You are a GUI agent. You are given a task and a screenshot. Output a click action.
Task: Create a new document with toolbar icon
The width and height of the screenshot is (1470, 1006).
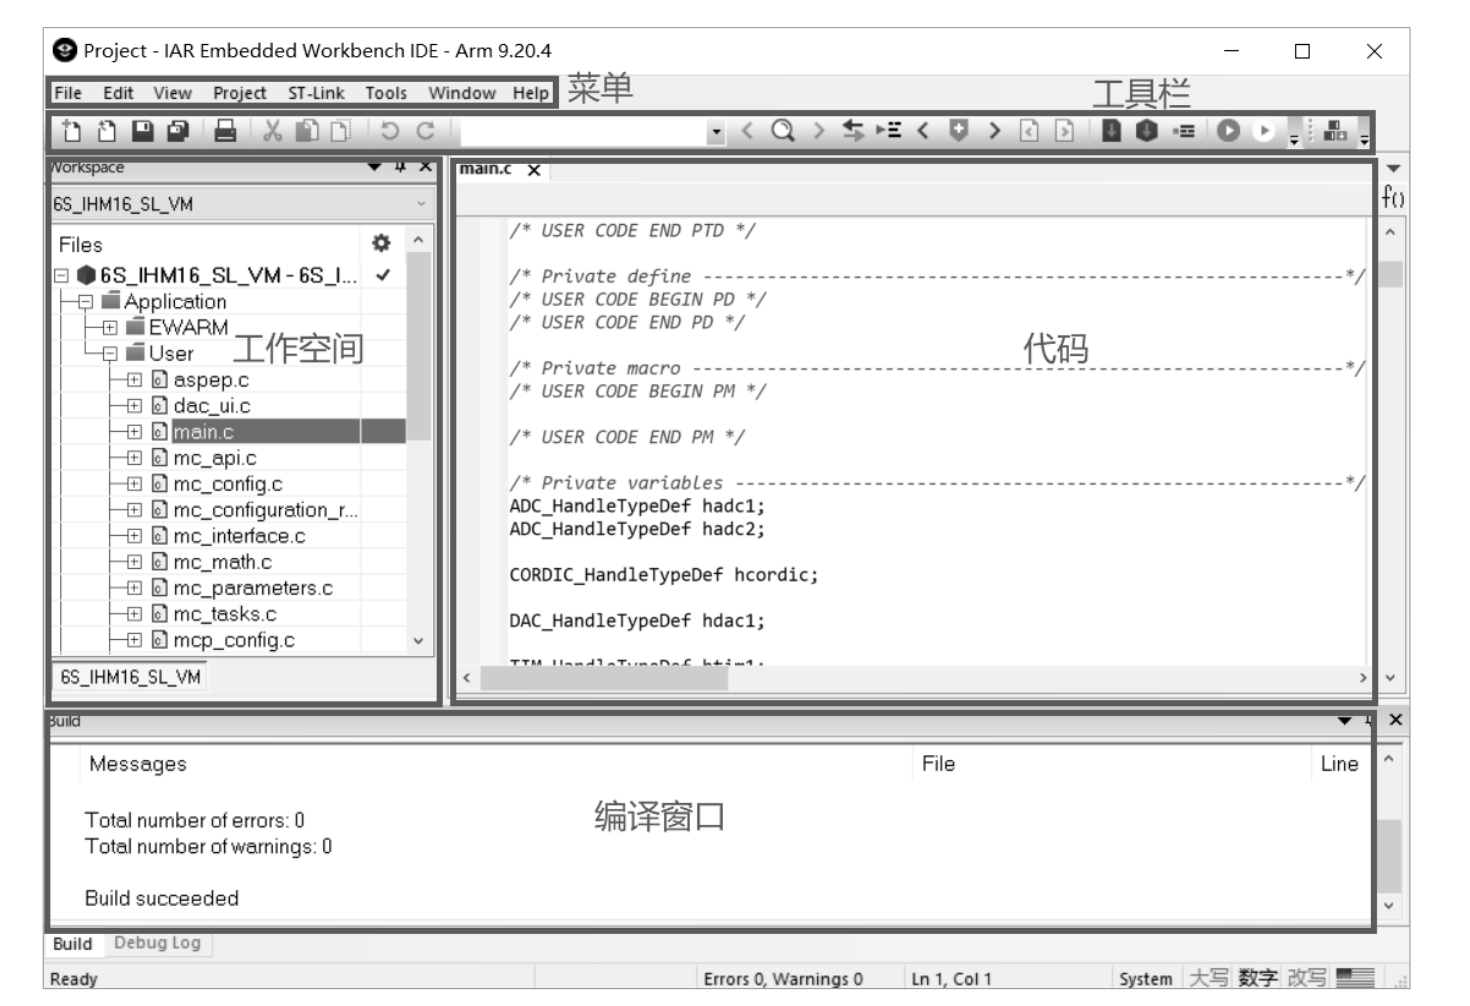(x=72, y=131)
